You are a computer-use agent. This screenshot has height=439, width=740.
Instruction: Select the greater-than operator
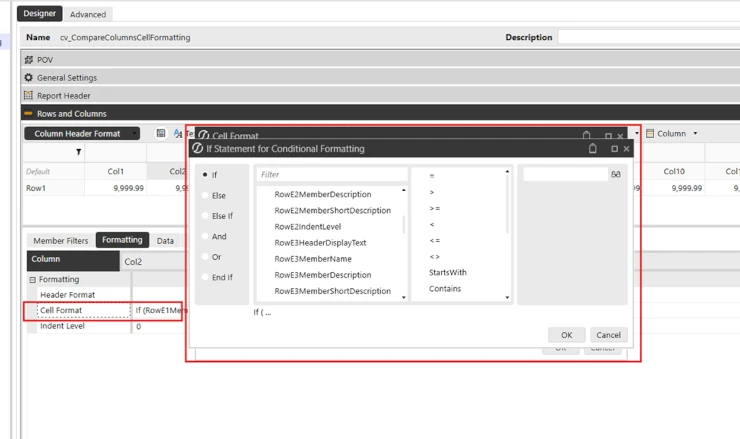(x=432, y=192)
